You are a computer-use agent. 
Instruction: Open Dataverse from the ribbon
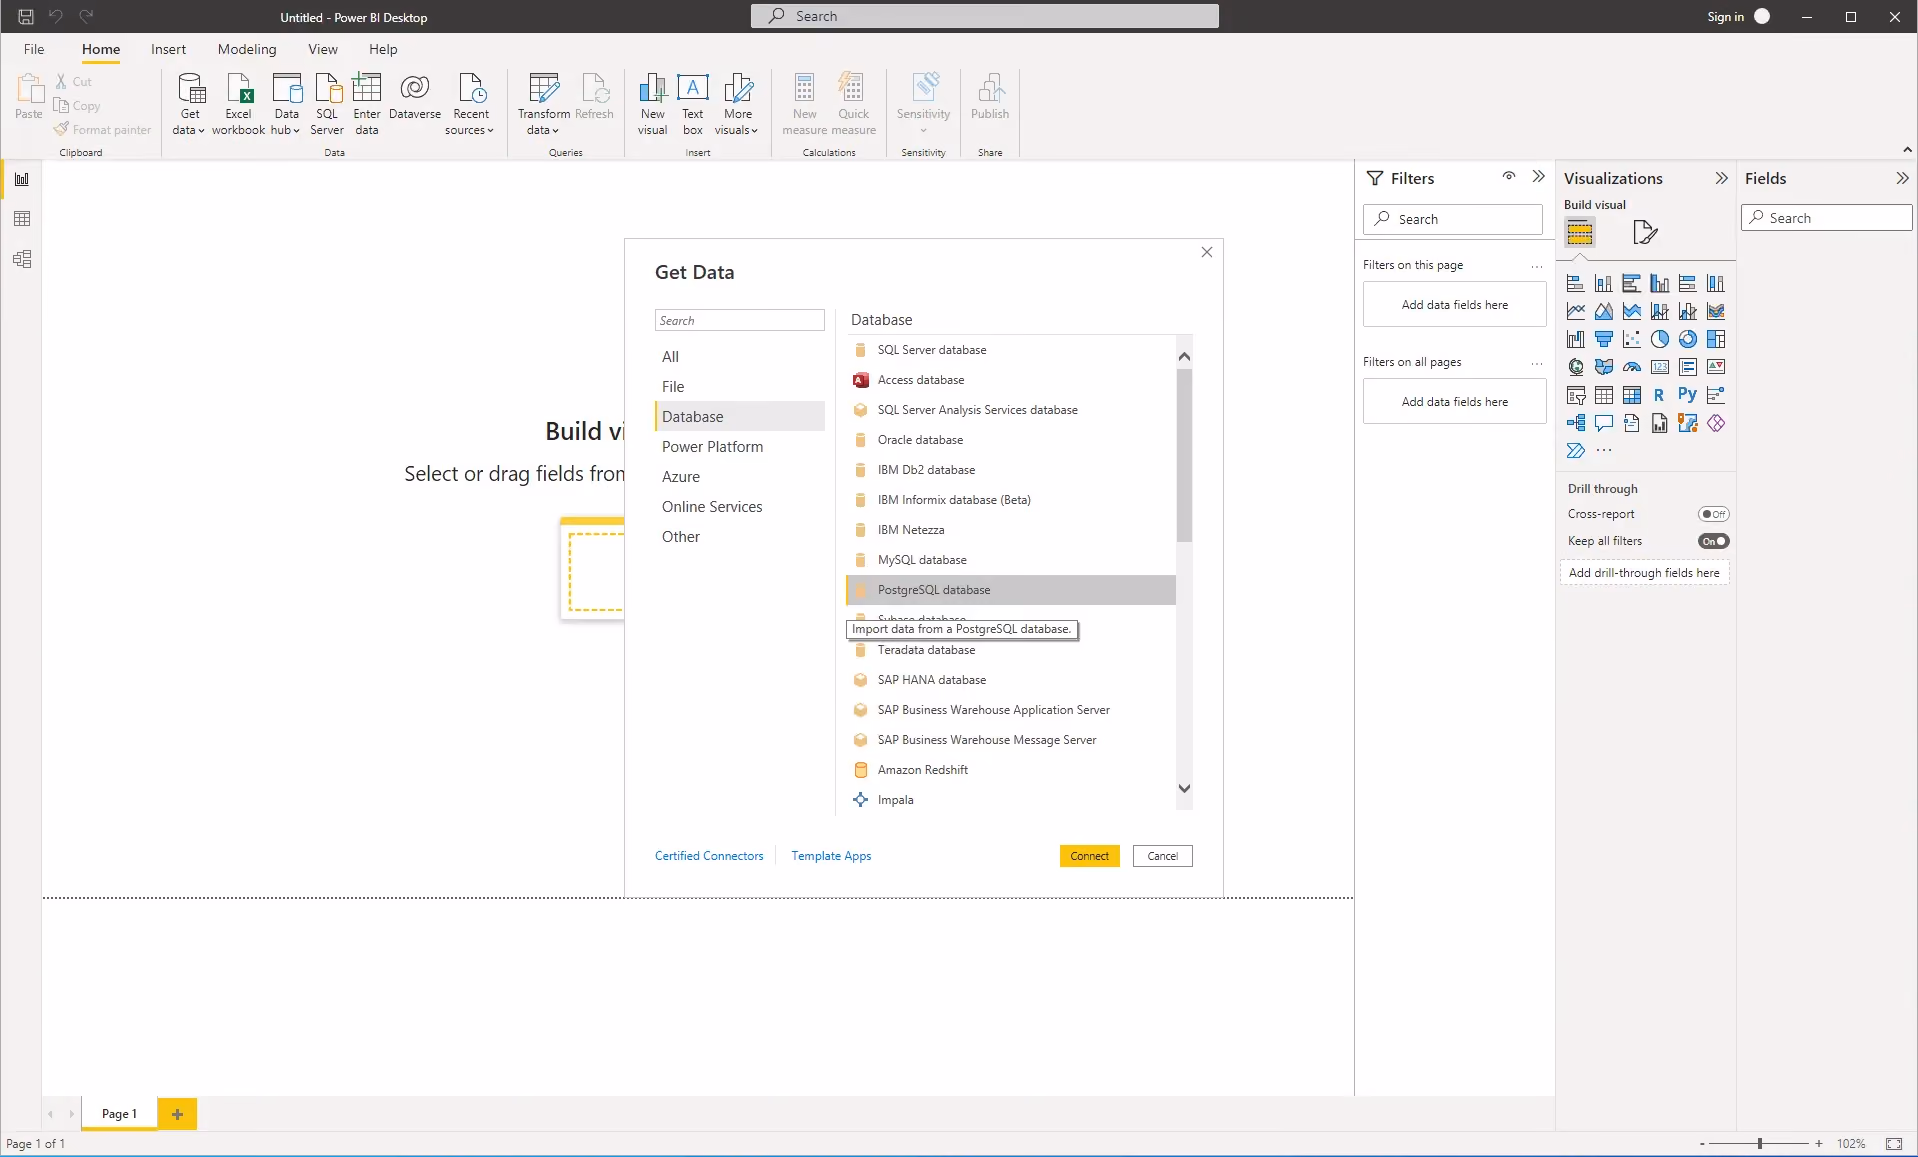pos(415,97)
